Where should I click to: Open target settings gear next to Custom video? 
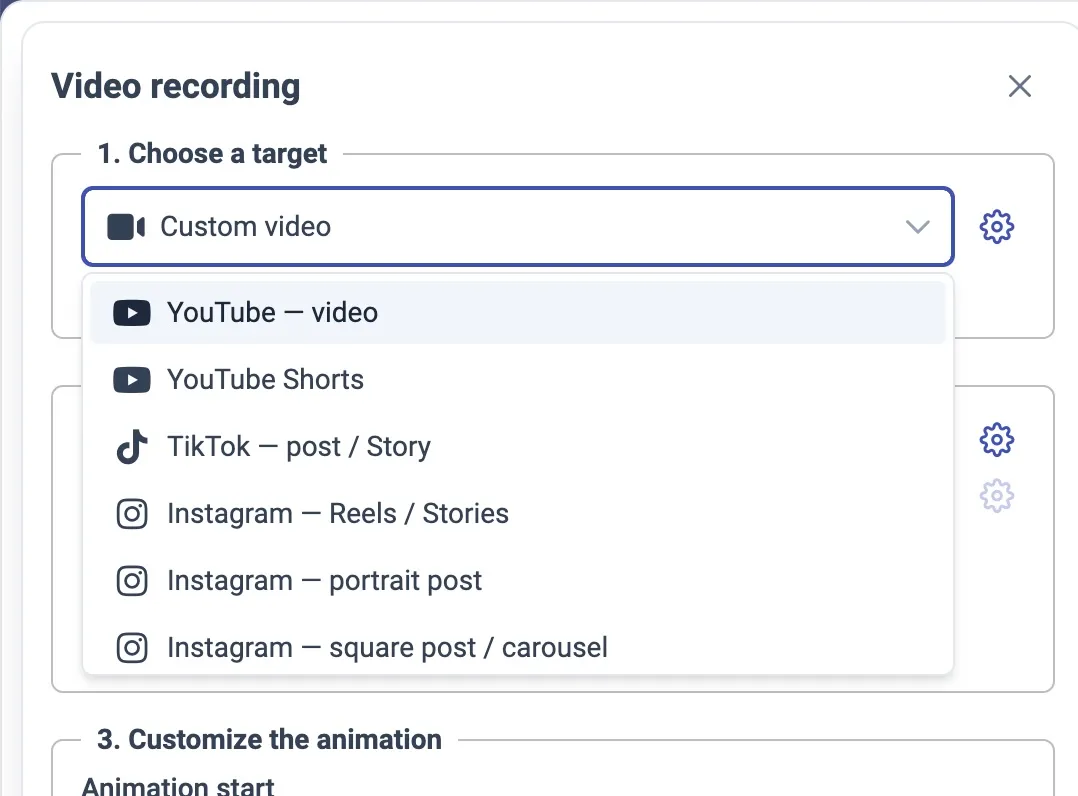coord(996,227)
